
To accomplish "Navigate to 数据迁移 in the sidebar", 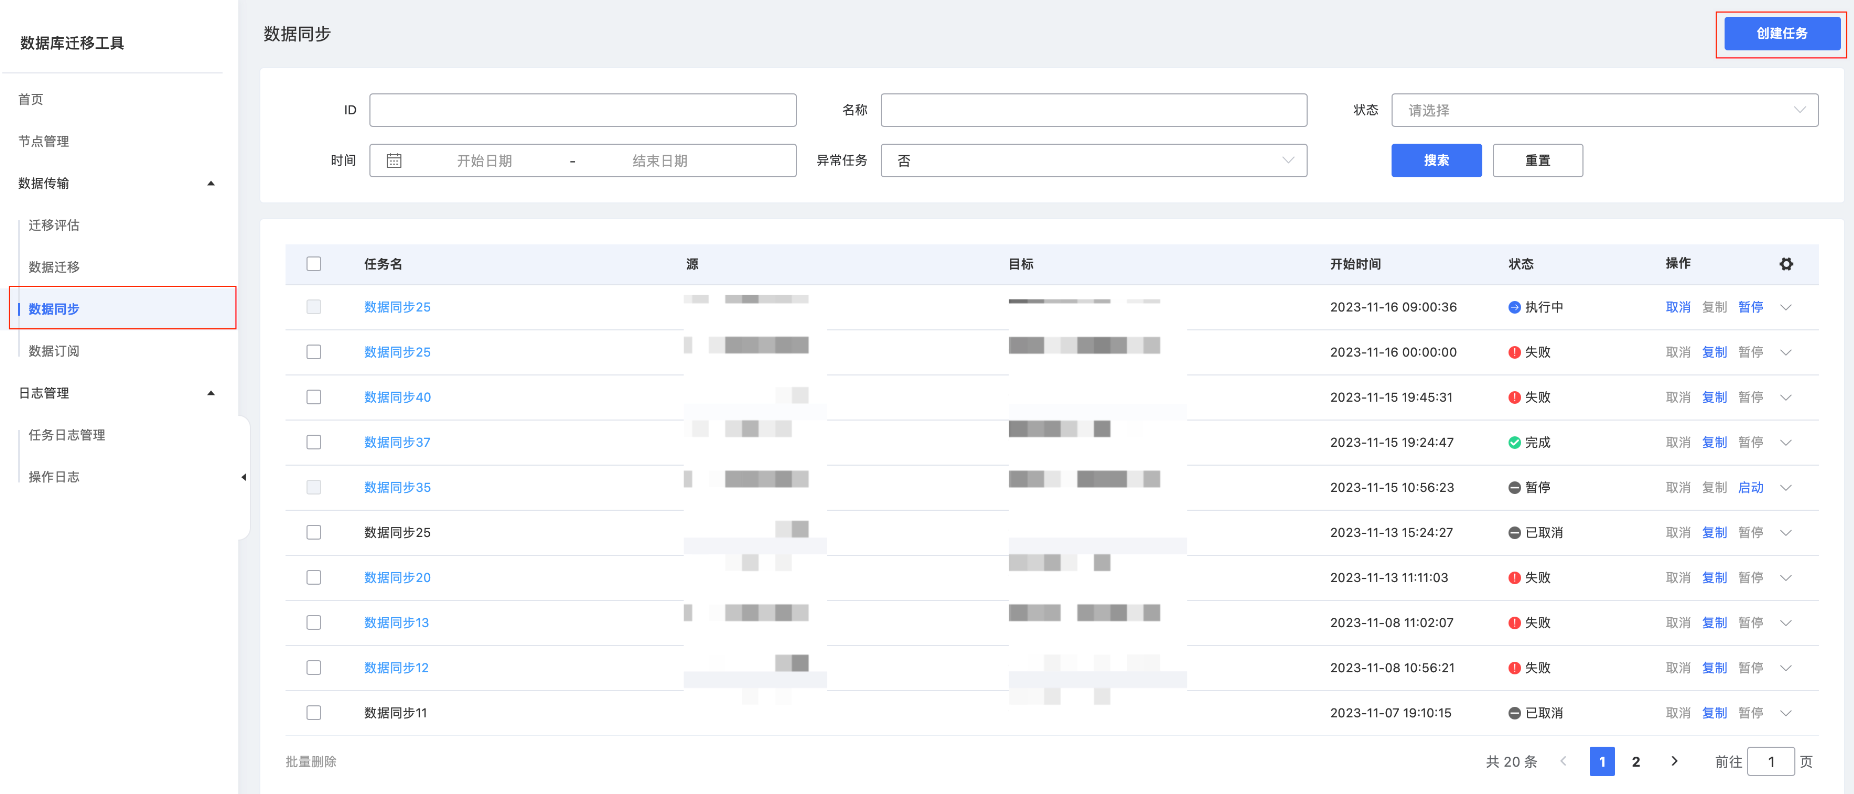I will click(54, 267).
